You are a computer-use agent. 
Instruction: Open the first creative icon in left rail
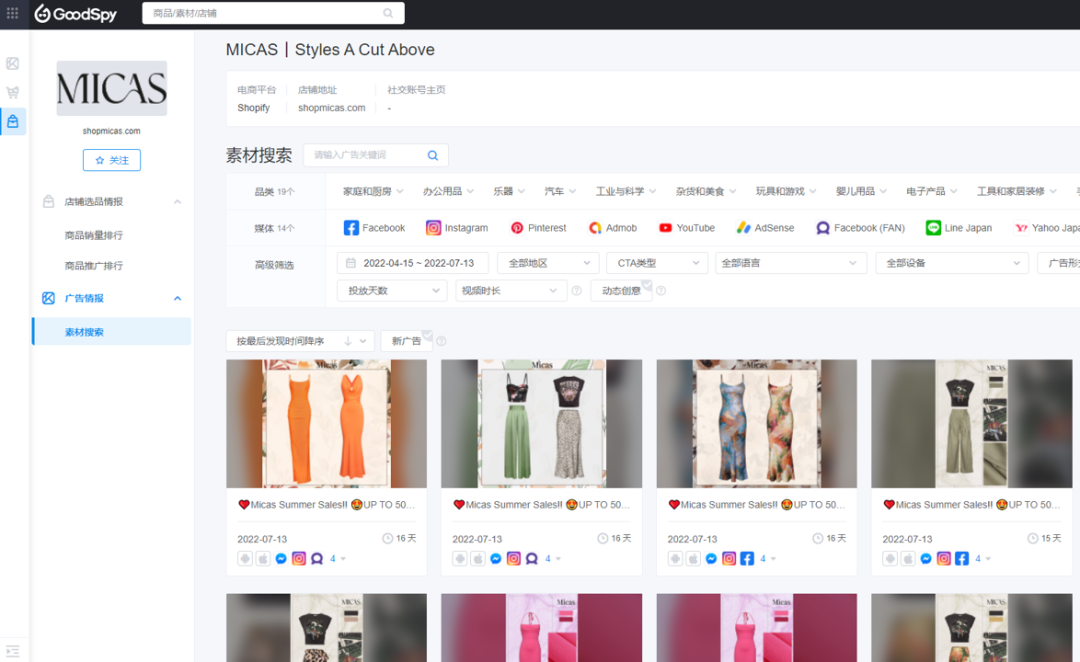[12, 63]
